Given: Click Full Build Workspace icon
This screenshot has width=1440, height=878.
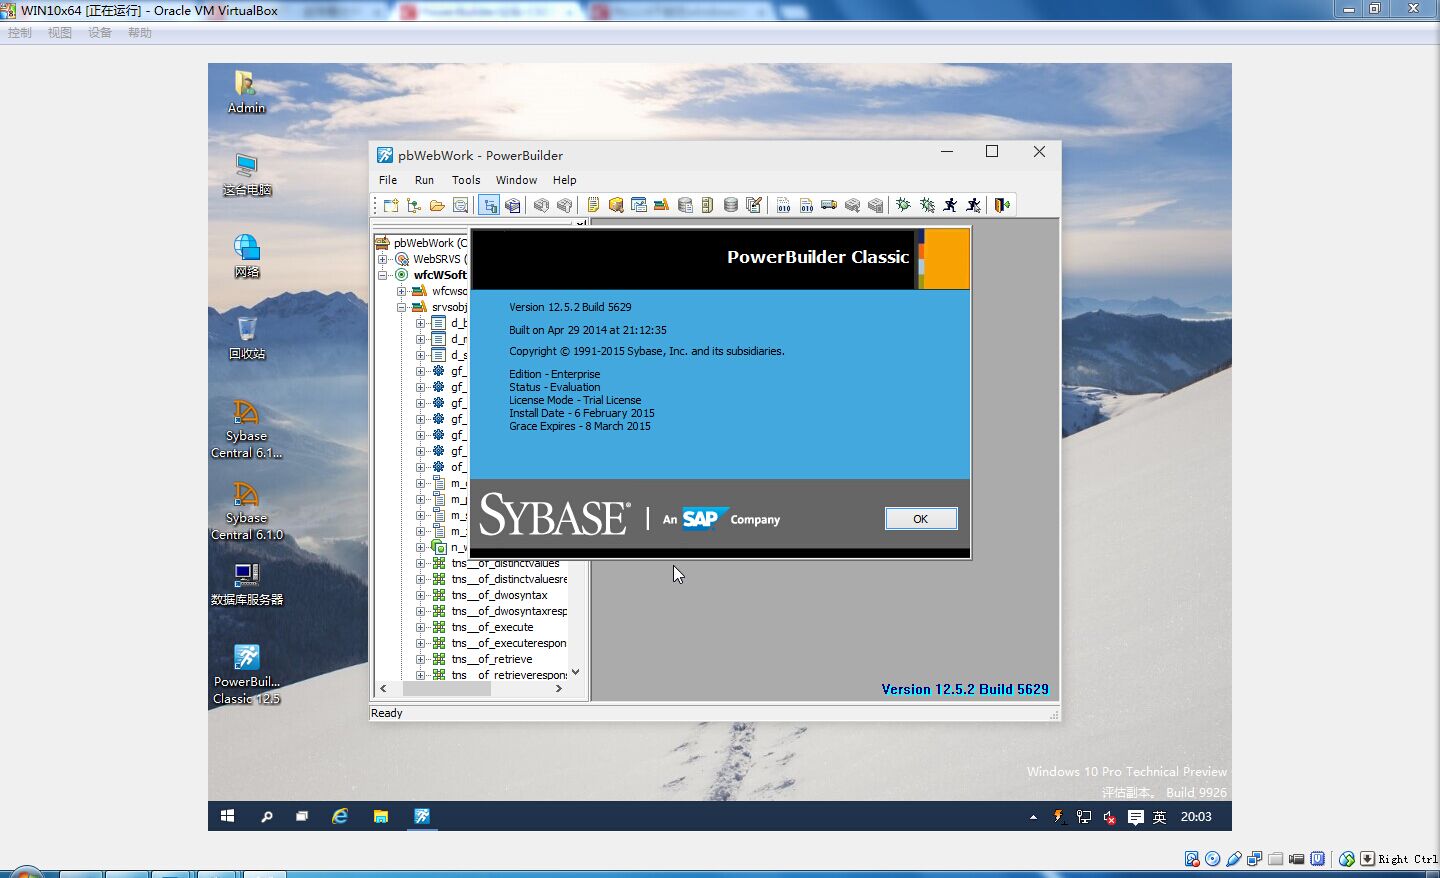Looking at the screenshot, I should point(806,205).
